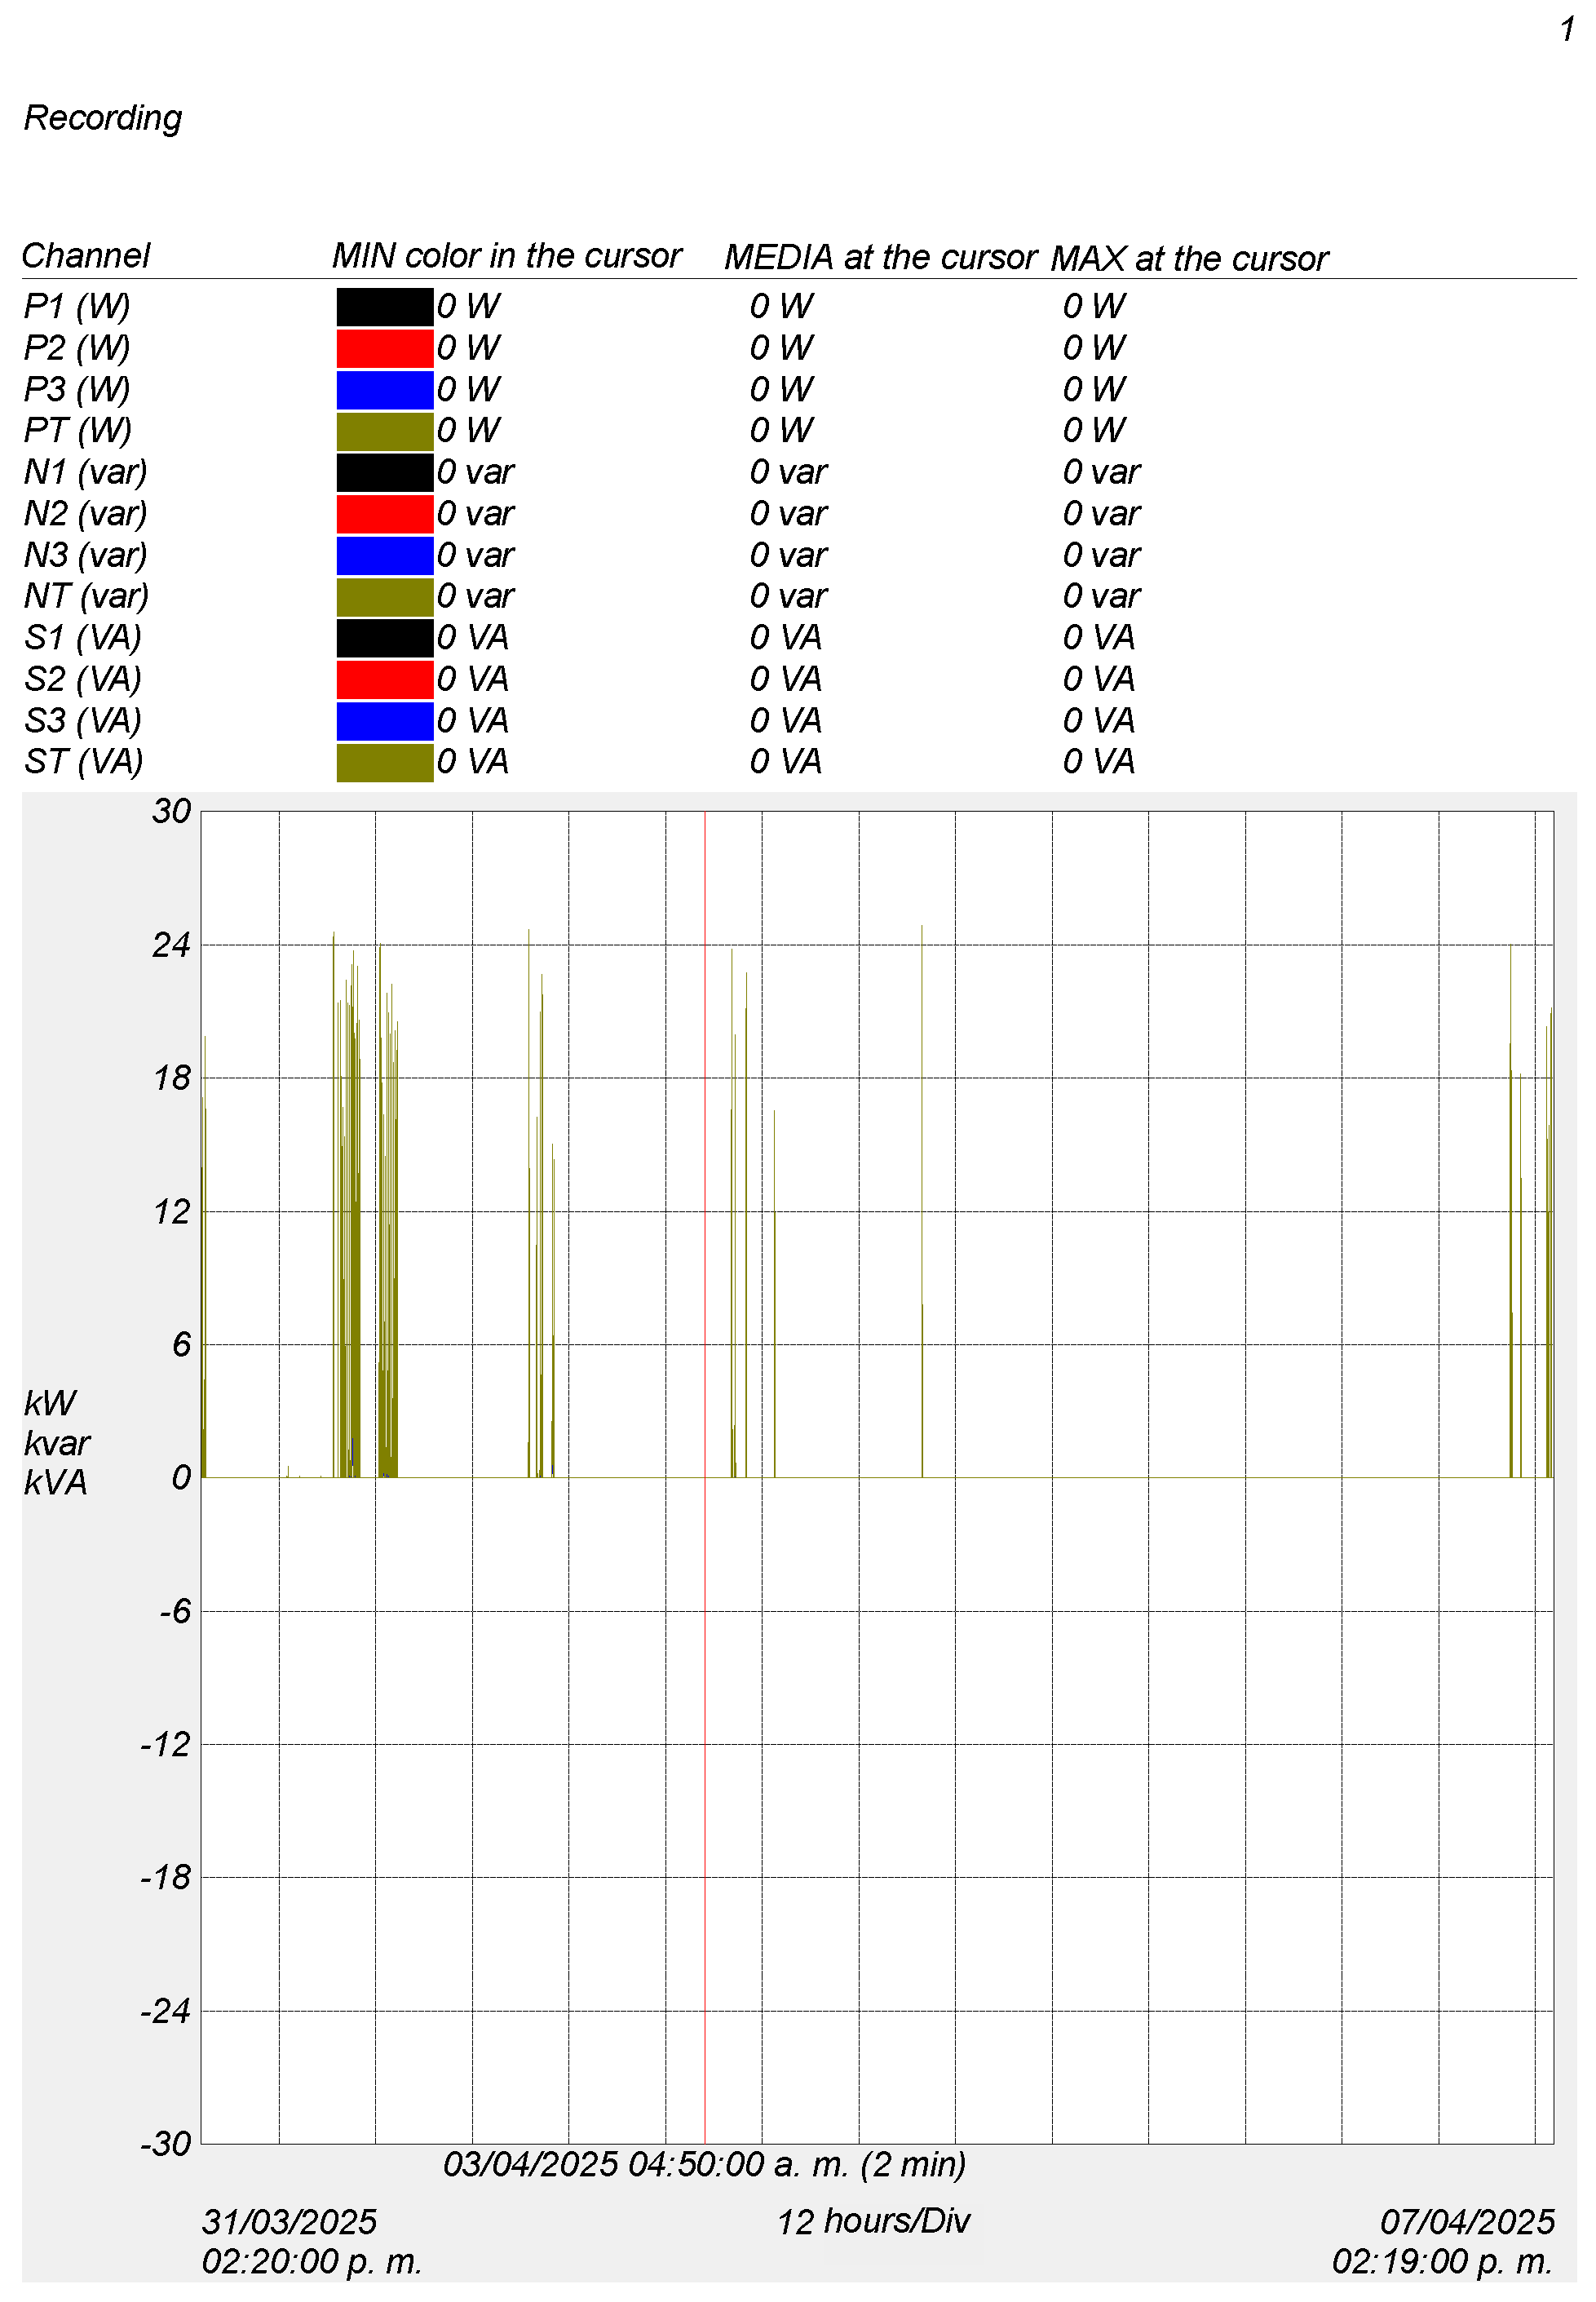Click the red P2 (W) color swatch

click(384, 348)
